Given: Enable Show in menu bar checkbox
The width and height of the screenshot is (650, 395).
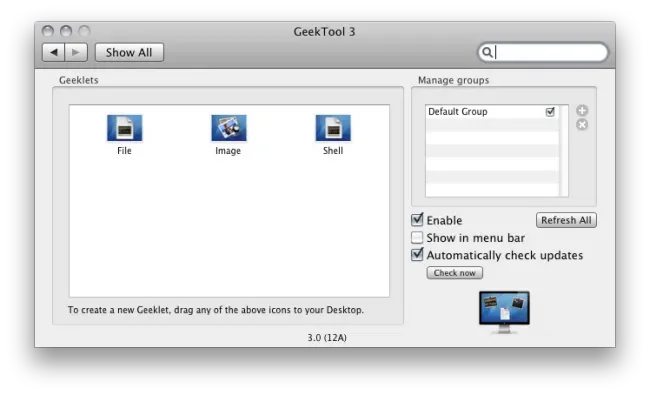Looking at the screenshot, I should pyautogui.click(x=417, y=237).
